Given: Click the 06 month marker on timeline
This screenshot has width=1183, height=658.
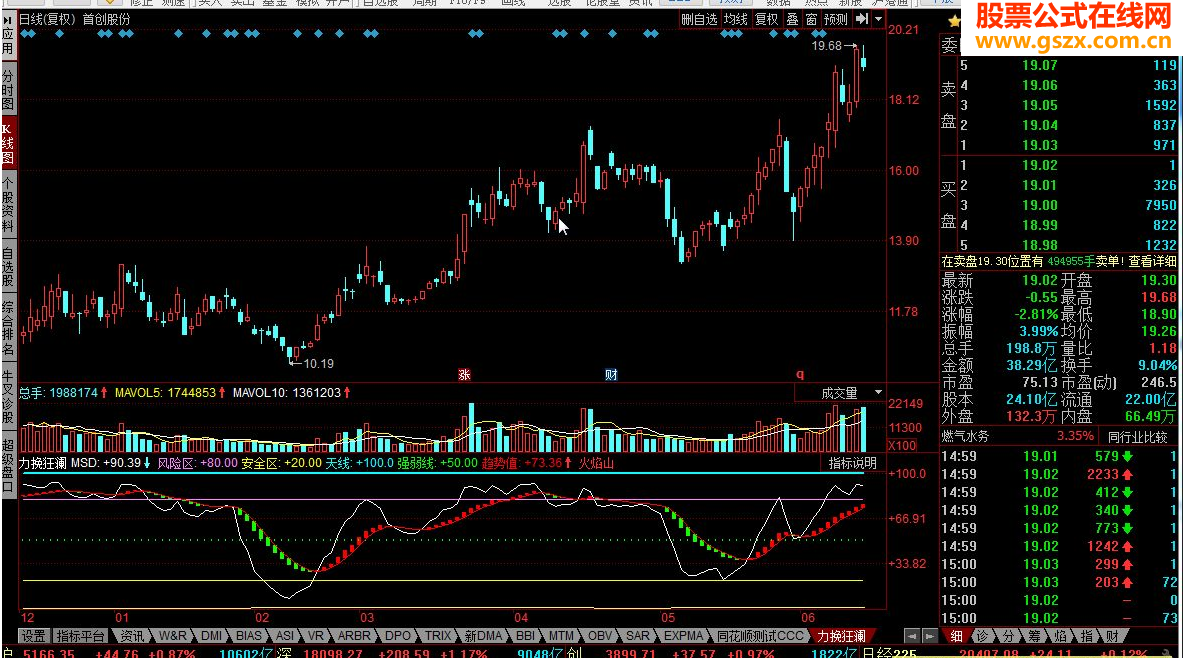Looking at the screenshot, I should pos(808,617).
